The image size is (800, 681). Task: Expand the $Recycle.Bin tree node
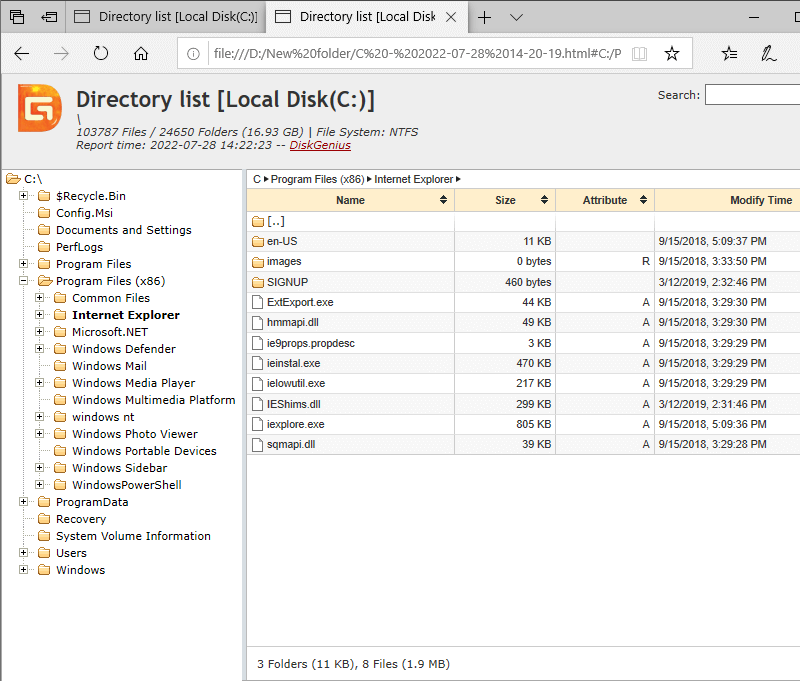click(23, 195)
